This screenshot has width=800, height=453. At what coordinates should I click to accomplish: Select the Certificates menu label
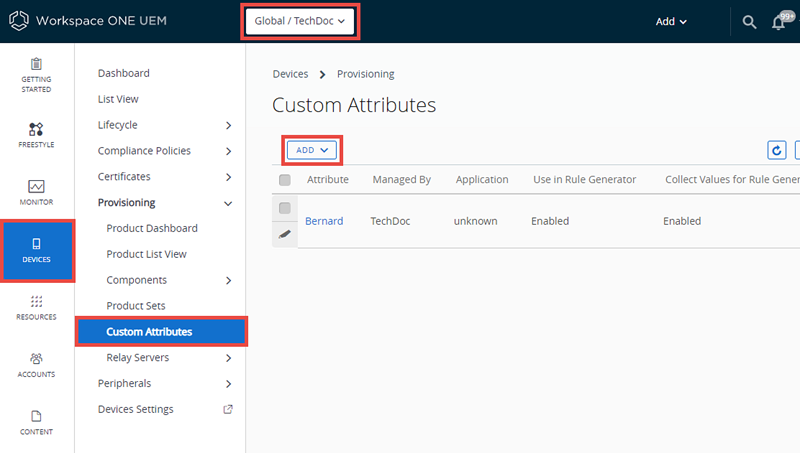pyautogui.click(x=124, y=177)
